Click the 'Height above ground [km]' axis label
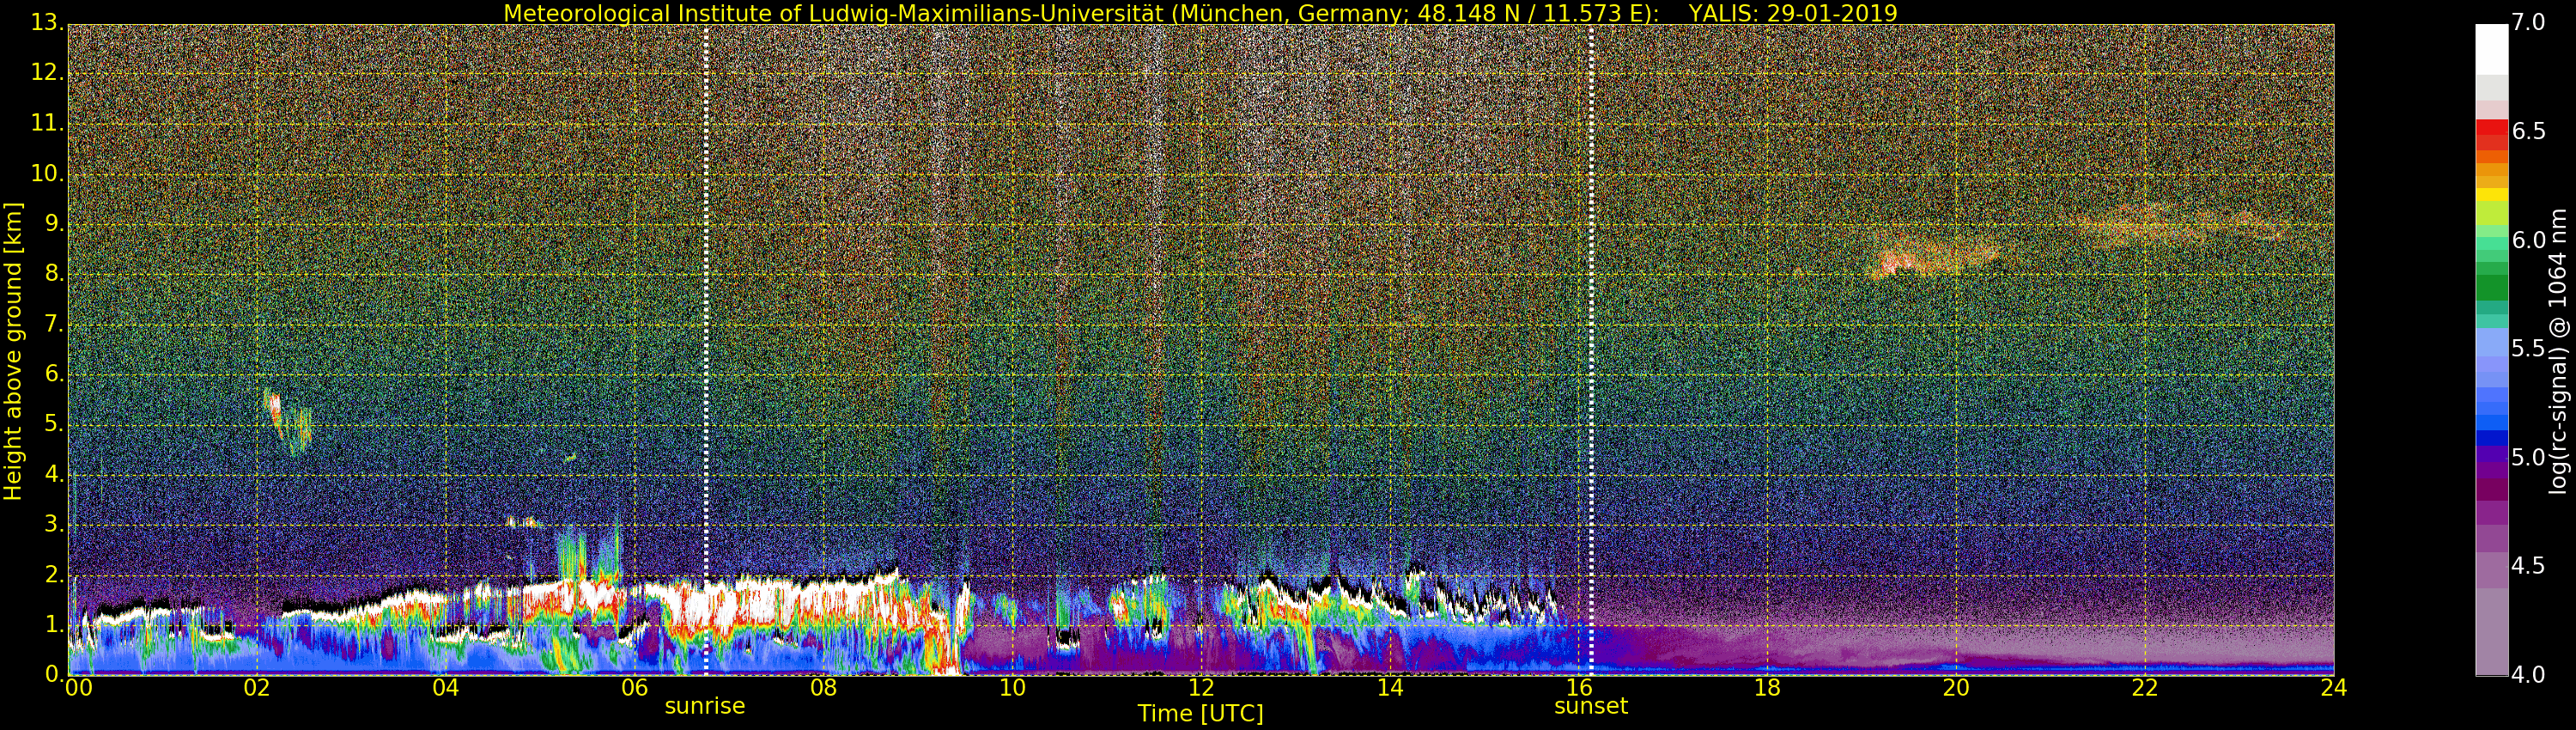2576x730 pixels. click(13, 351)
